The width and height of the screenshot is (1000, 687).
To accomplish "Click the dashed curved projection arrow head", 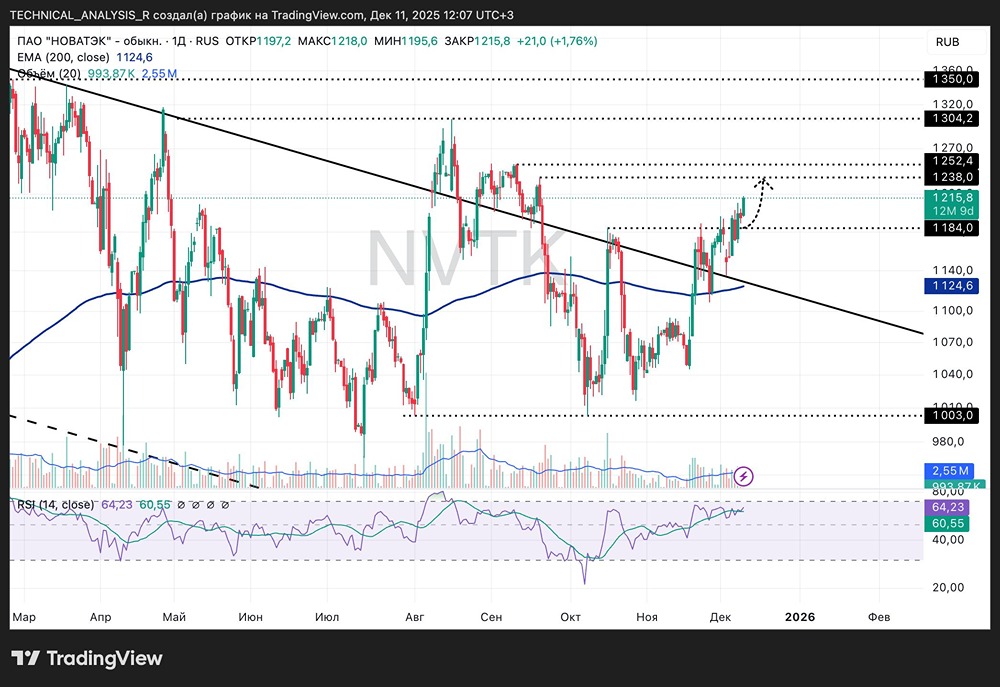I will point(763,181).
